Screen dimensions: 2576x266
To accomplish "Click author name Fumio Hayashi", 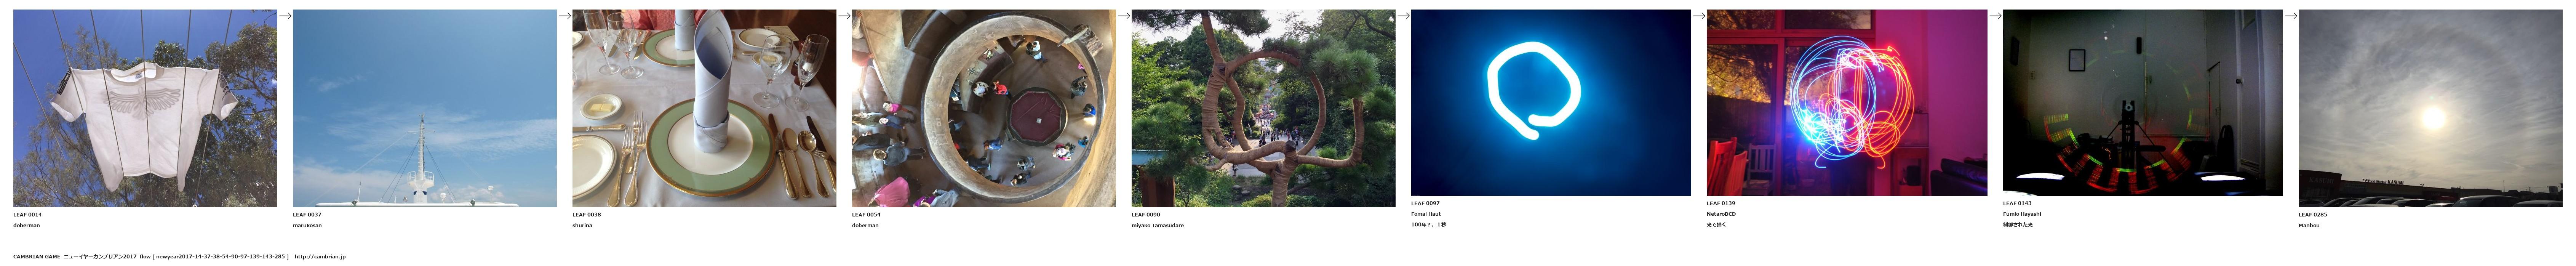I will click(x=2022, y=214).
